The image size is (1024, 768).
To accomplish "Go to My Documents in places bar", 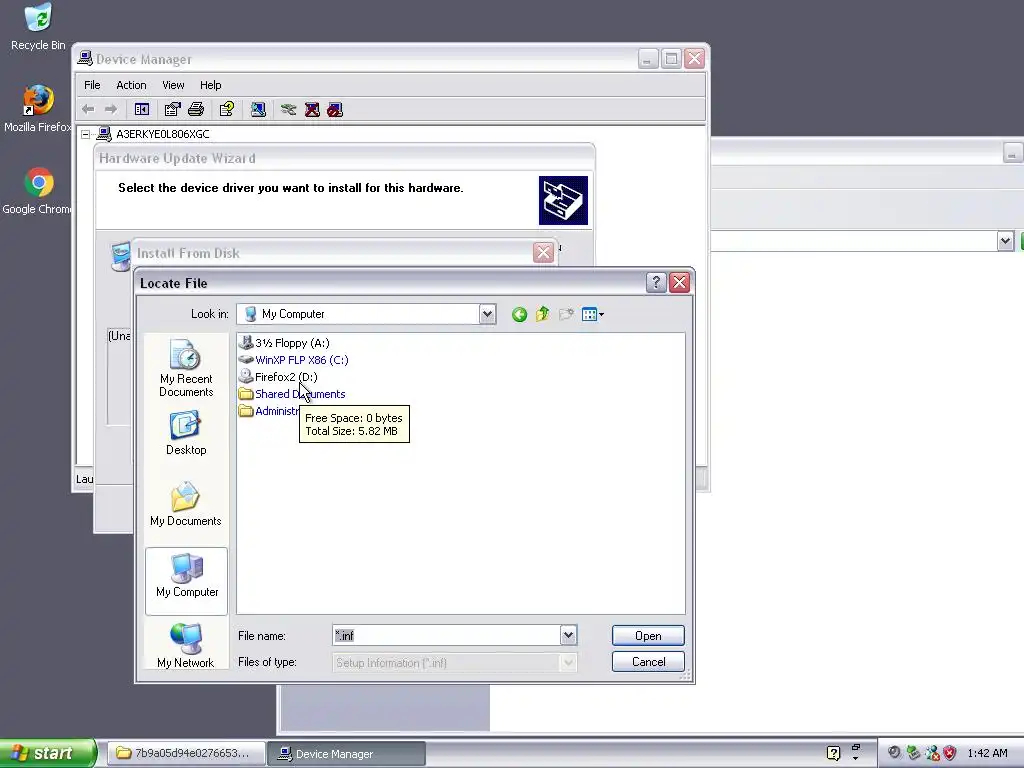I will tap(186, 504).
